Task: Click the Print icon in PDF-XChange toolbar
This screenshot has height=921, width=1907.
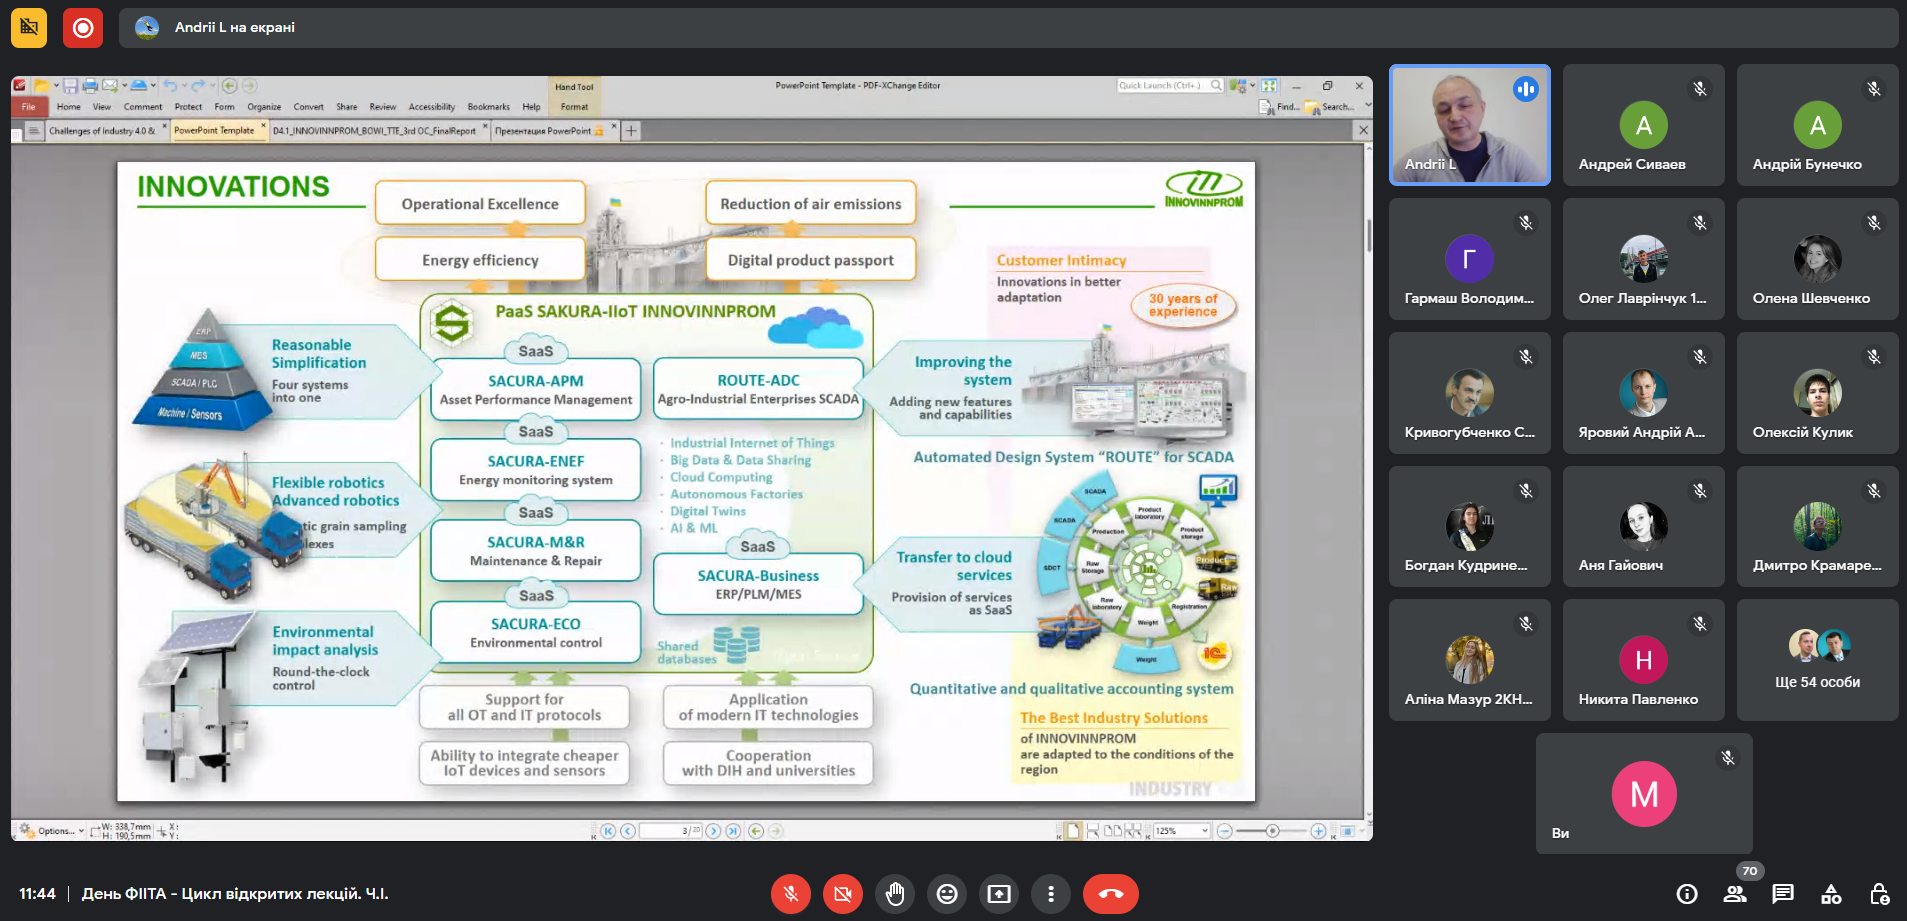Action: point(90,86)
